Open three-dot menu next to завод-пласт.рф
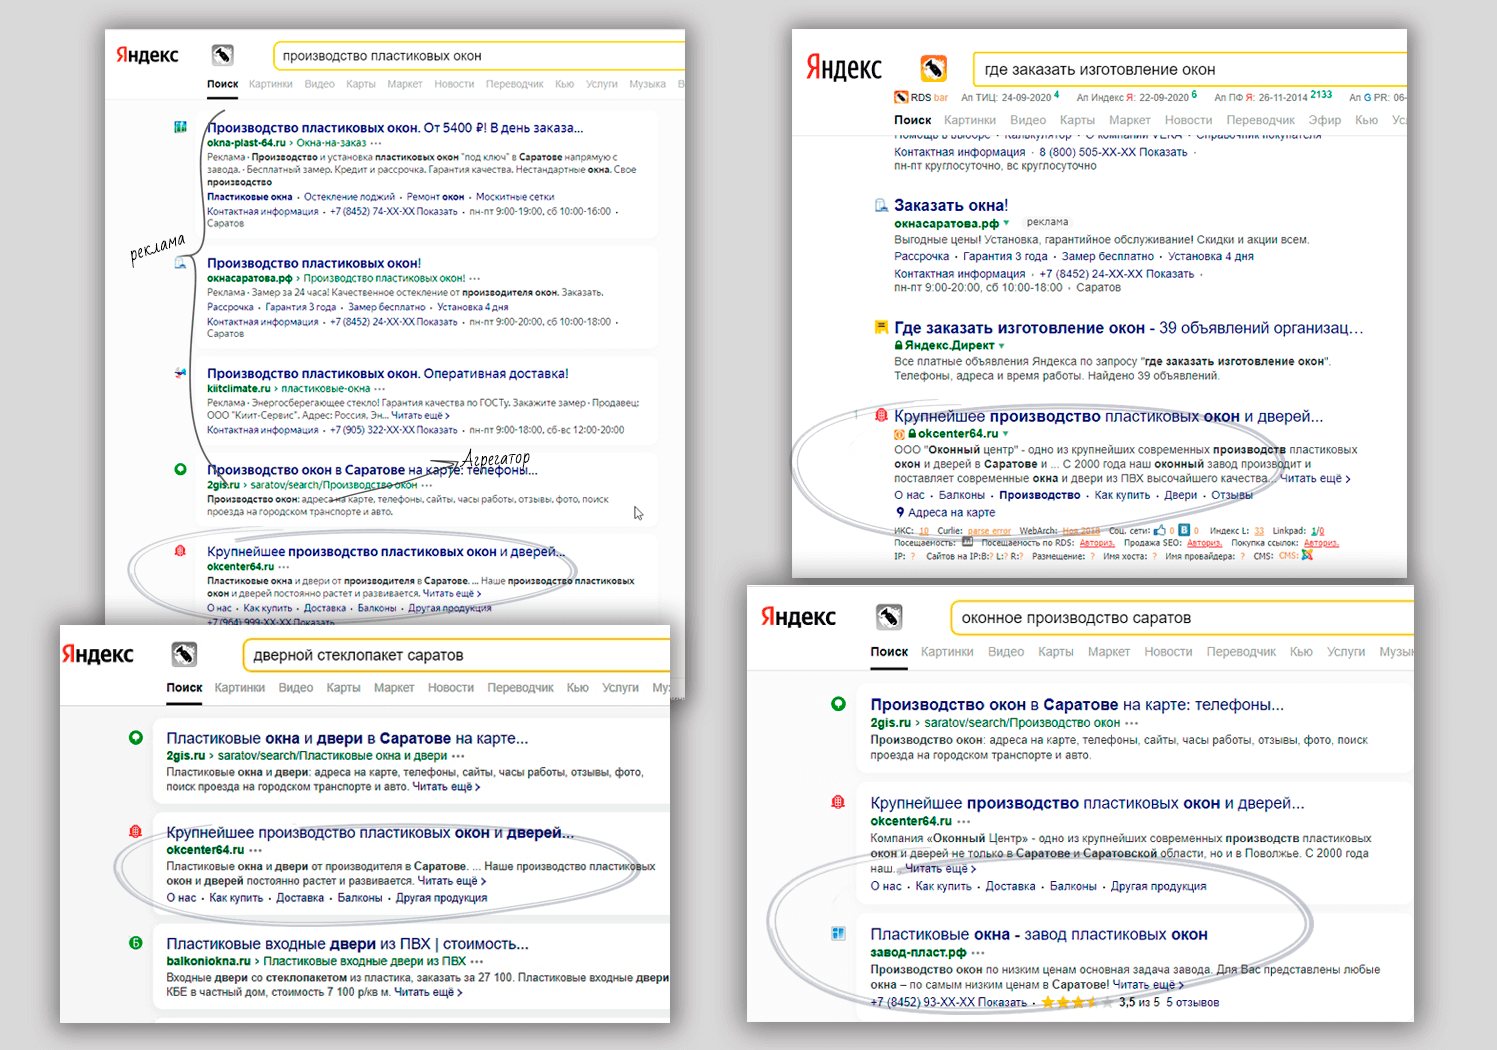The image size is (1500, 1050). (x=978, y=953)
